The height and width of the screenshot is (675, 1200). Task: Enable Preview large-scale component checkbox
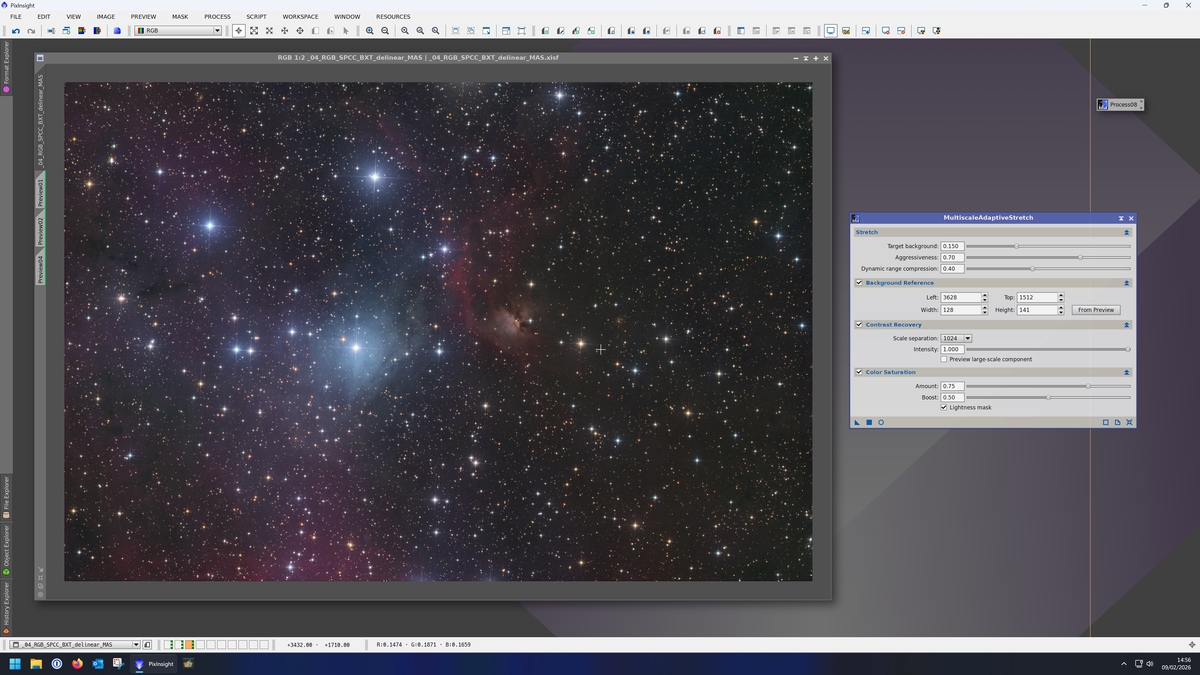click(944, 359)
